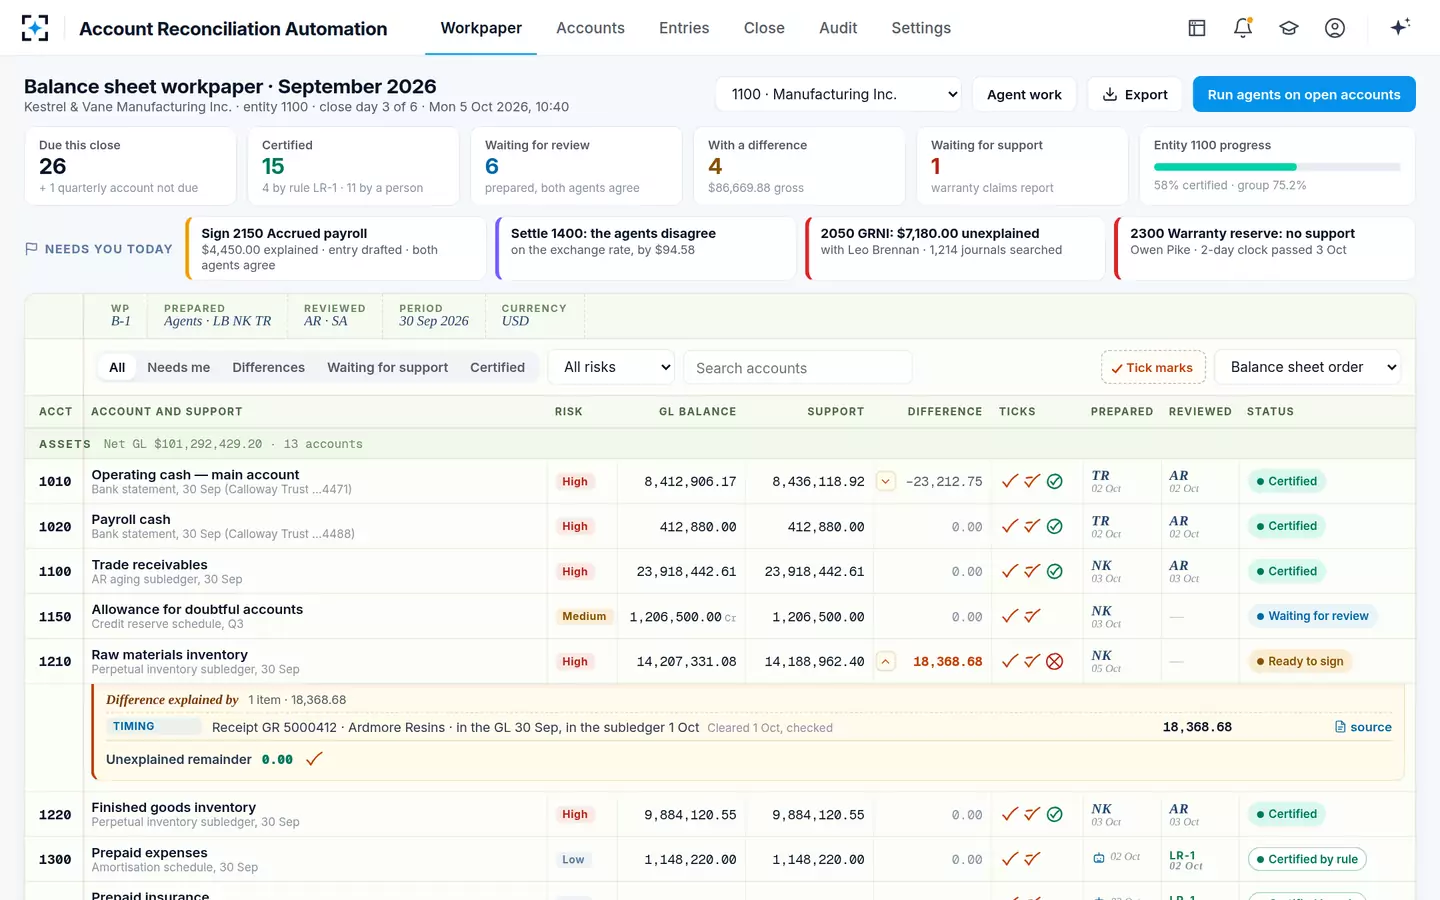
Task: Open the notifications bell
Action: pyautogui.click(x=1243, y=28)
